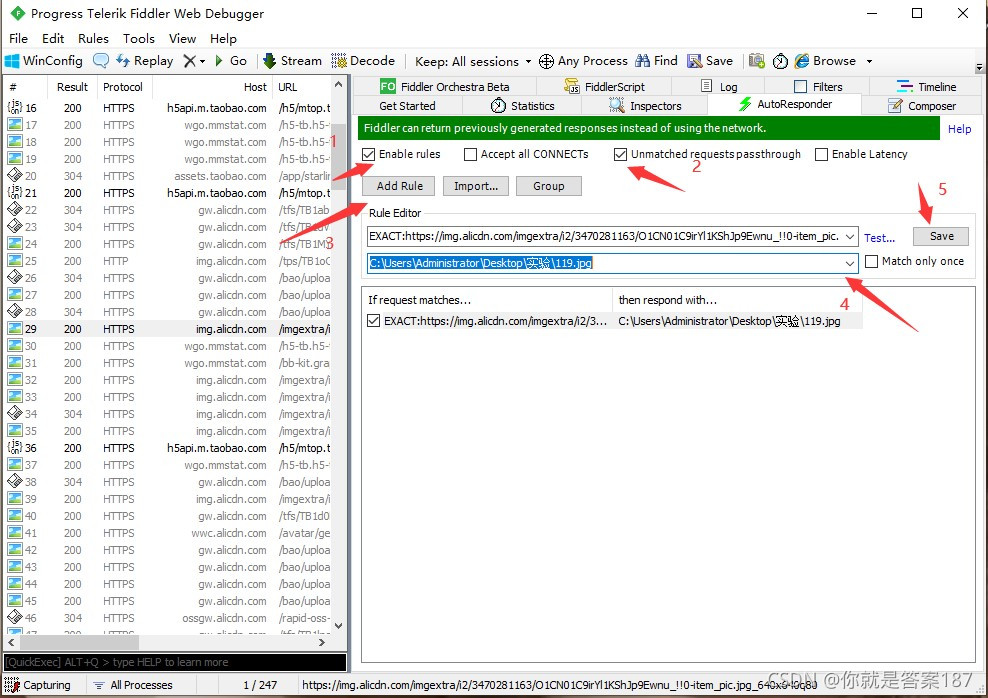Image resolution: width=988 pixels, height=698 pixels.
Task: Toggle Match only once checkbox
Action: 871,261
